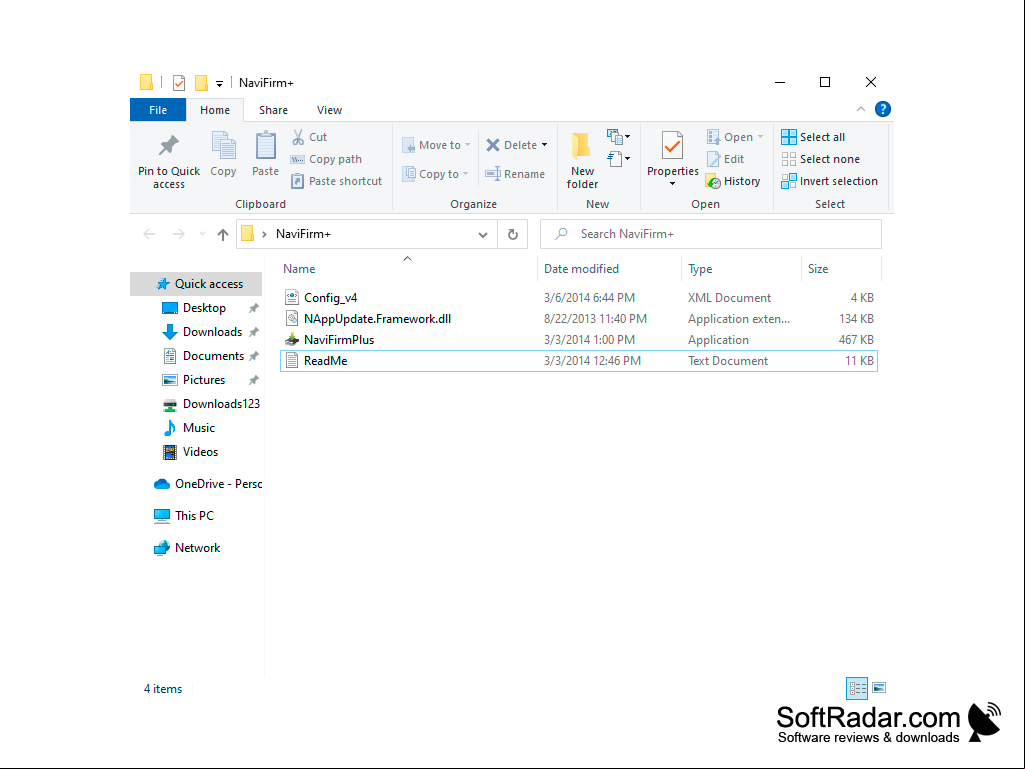Open Recent locations dropdown
Viewport: 1025px width, 769px height.
[202, 234]
